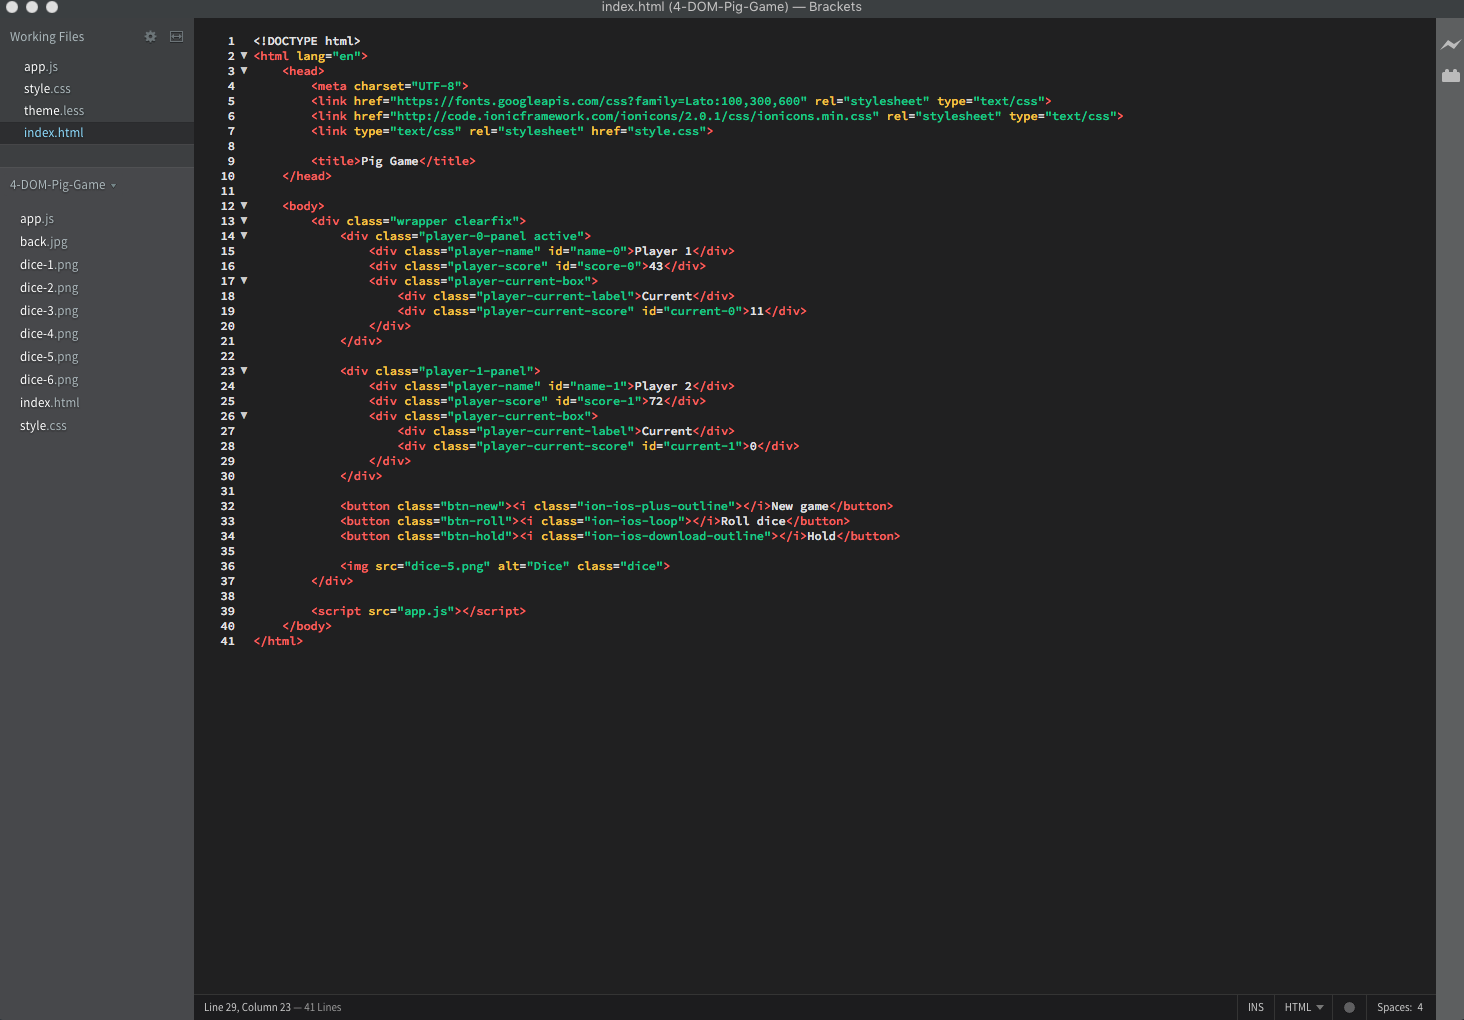Click the UTF-8 charset value
Screen dimensions: 1464x1020
436,86
